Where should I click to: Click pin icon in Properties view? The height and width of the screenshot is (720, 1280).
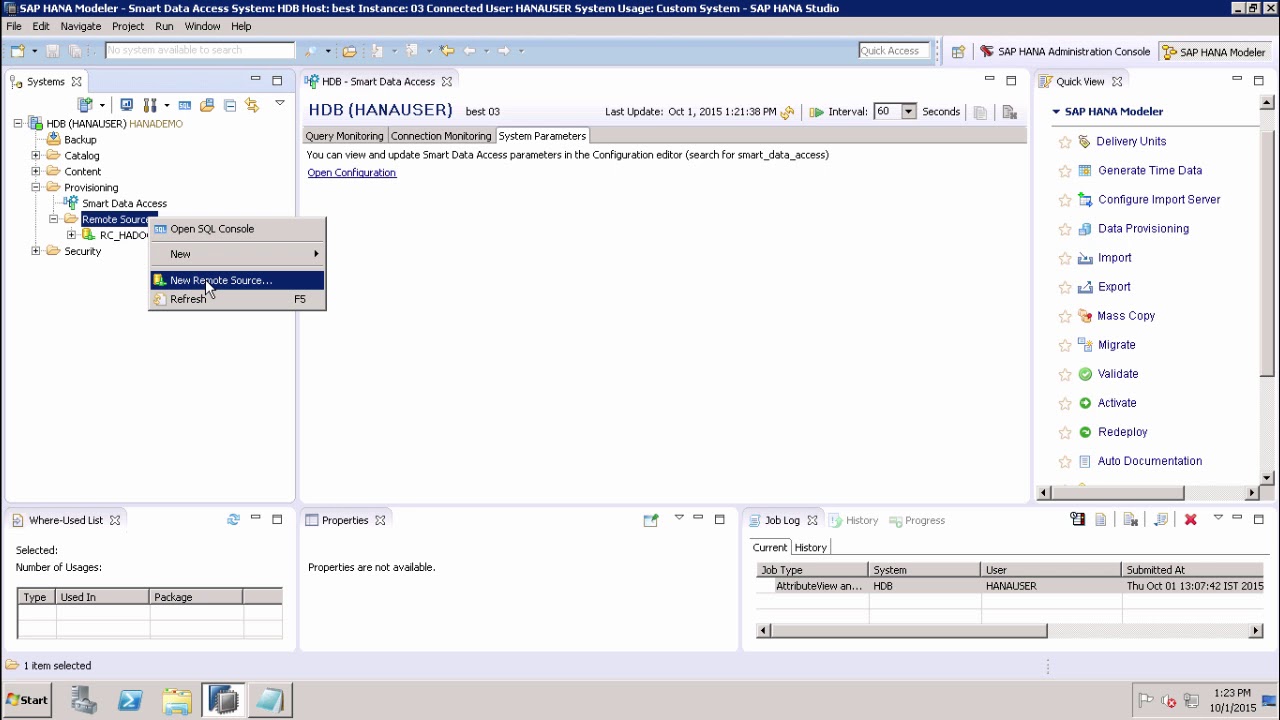tap(651, 520)
